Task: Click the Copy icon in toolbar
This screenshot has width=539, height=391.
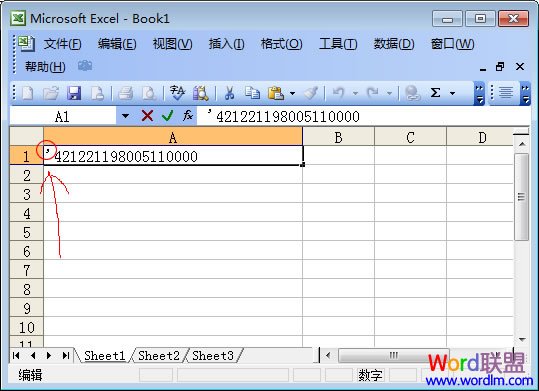Action: pos(252,93)
